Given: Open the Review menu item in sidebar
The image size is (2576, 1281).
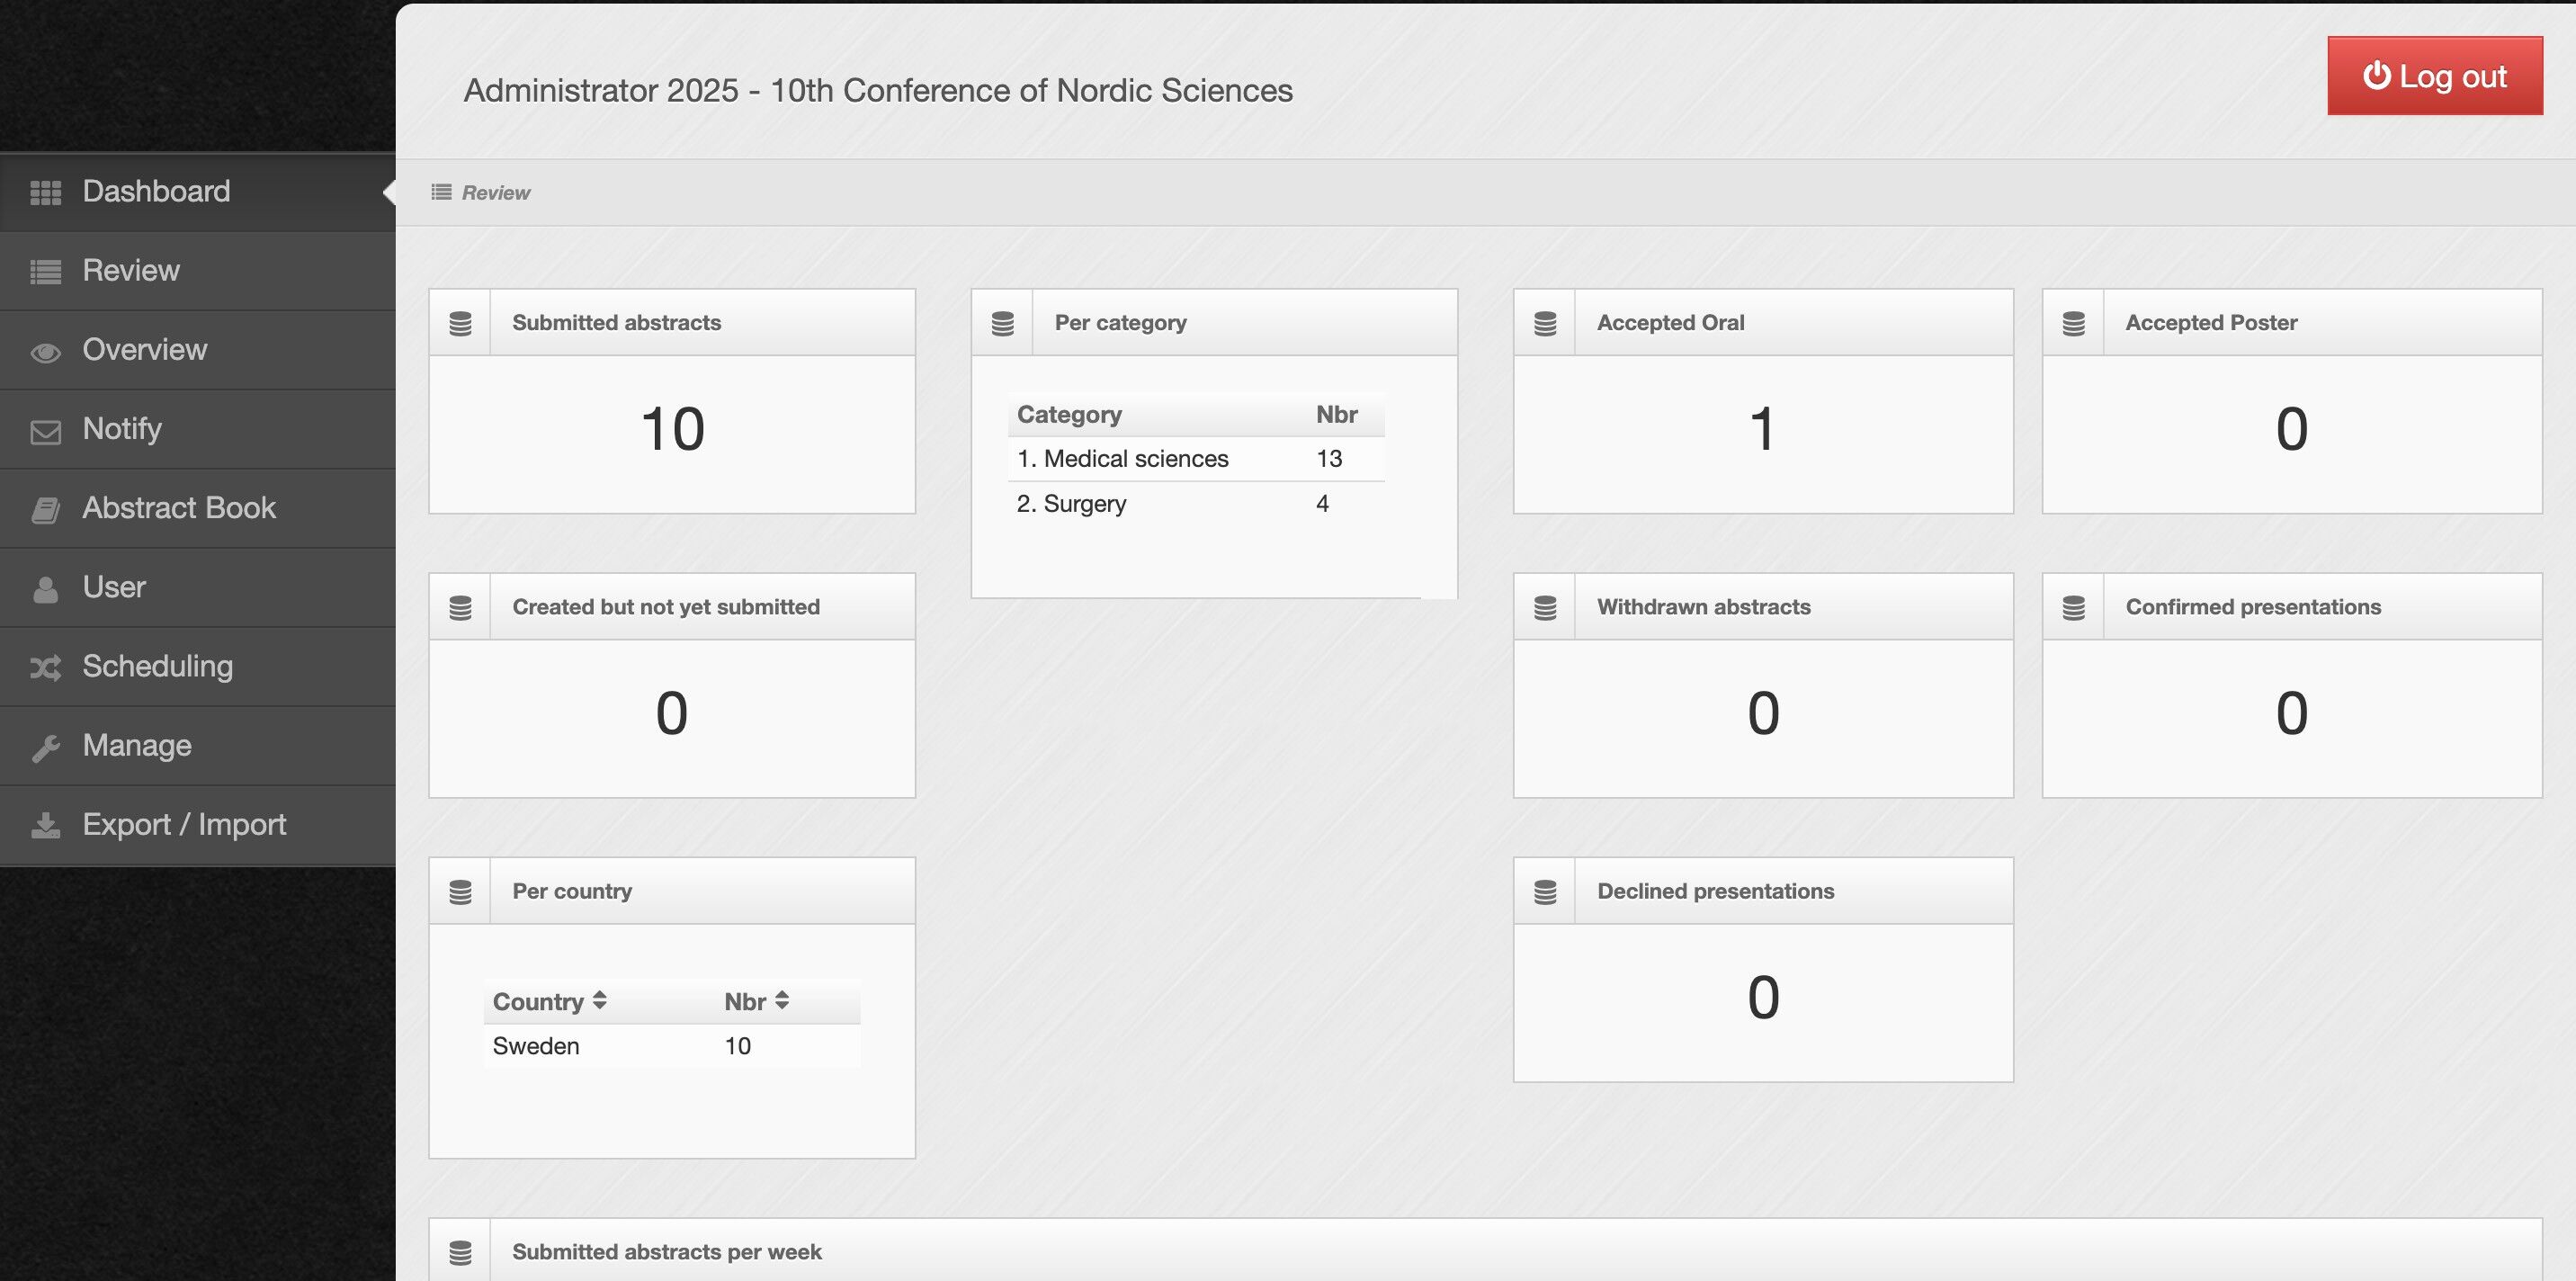Looking at the screenshot, I should coord(131,271).
